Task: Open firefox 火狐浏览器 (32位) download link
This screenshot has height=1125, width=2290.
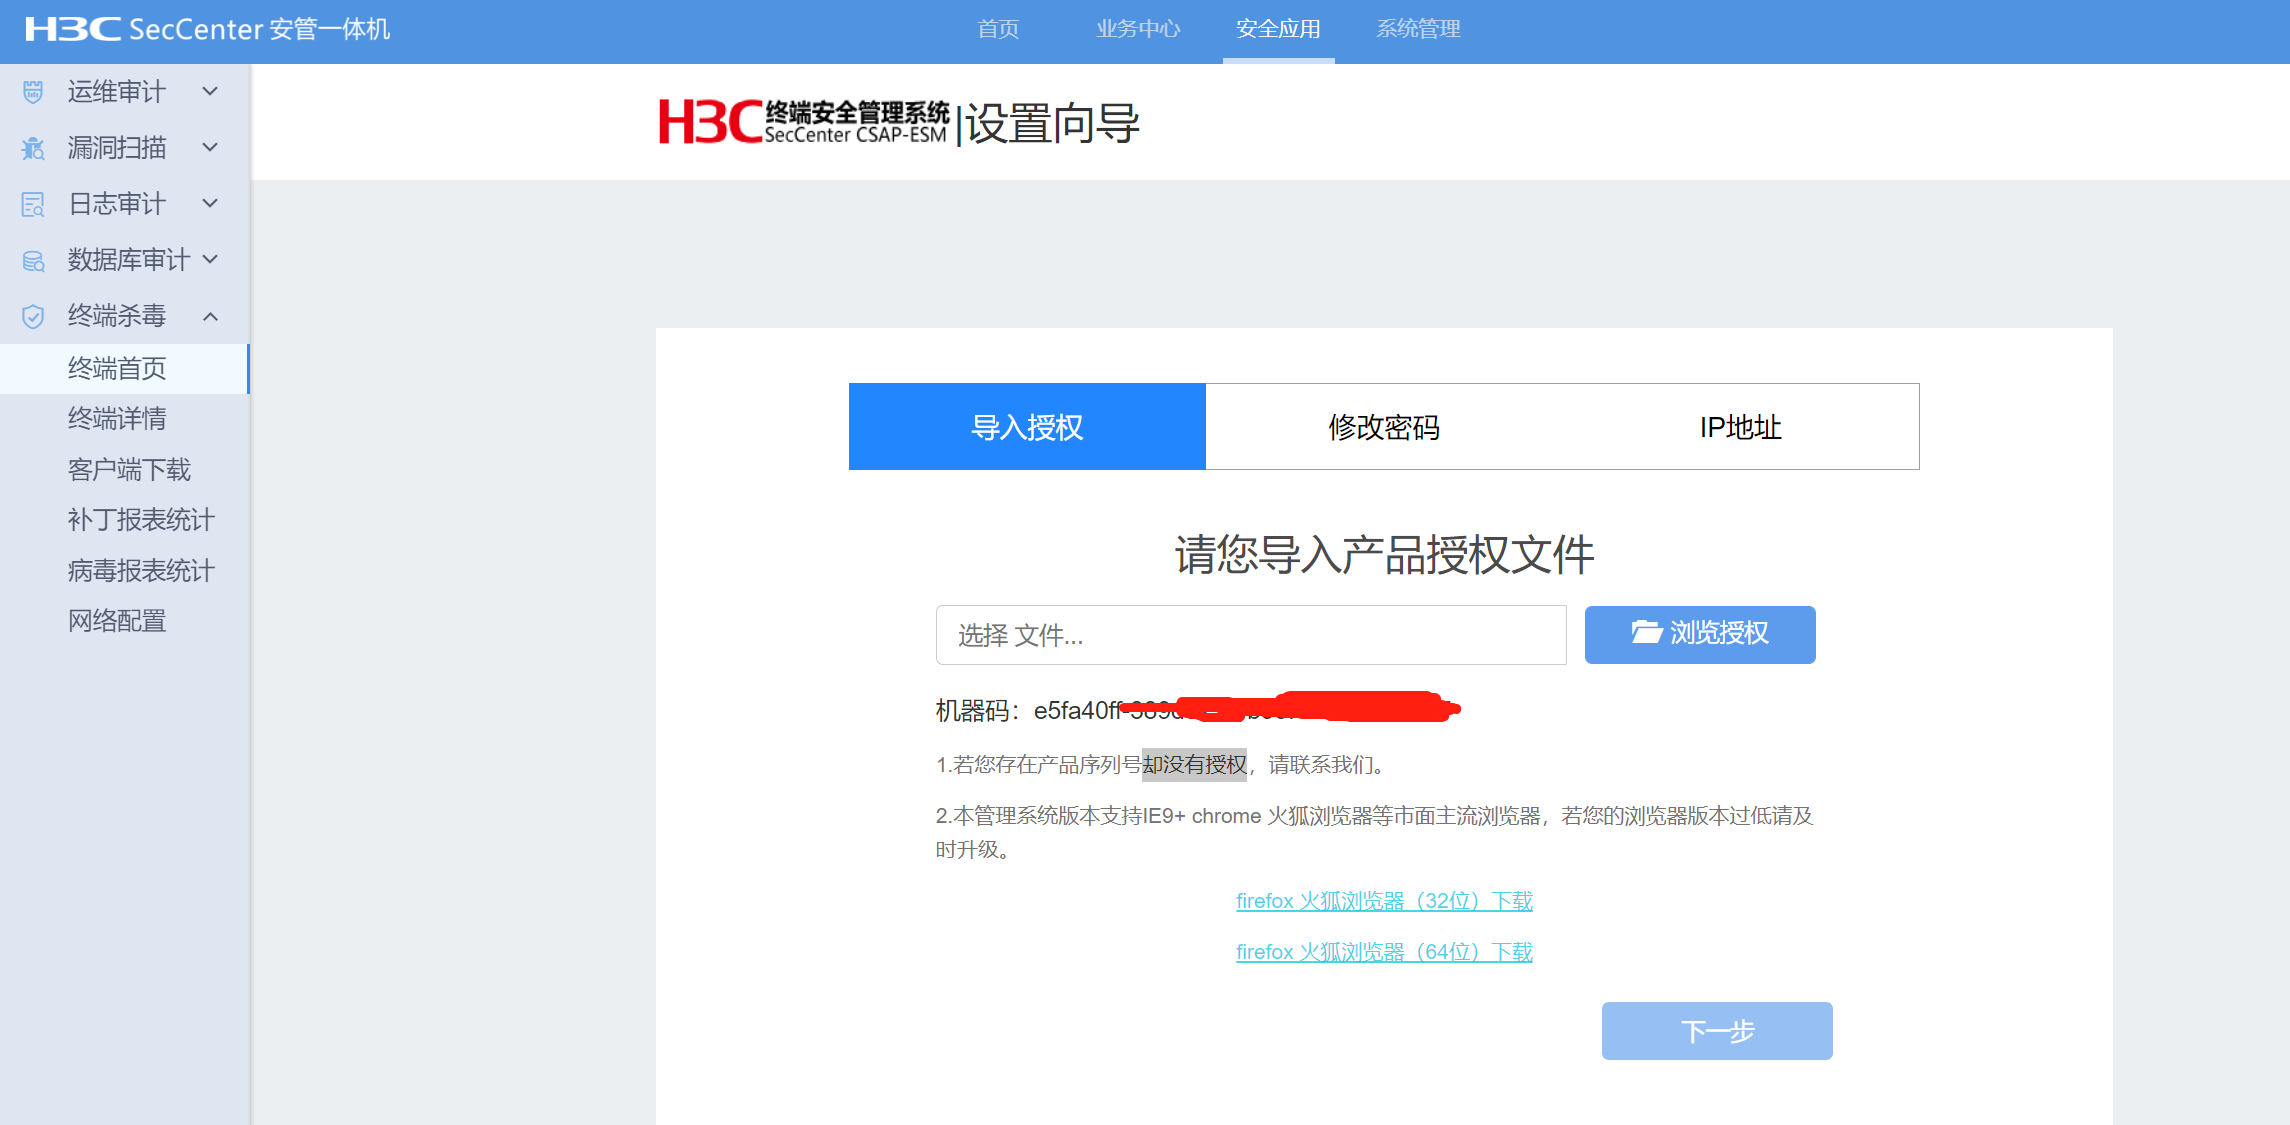Action: tap(1384, 901)
